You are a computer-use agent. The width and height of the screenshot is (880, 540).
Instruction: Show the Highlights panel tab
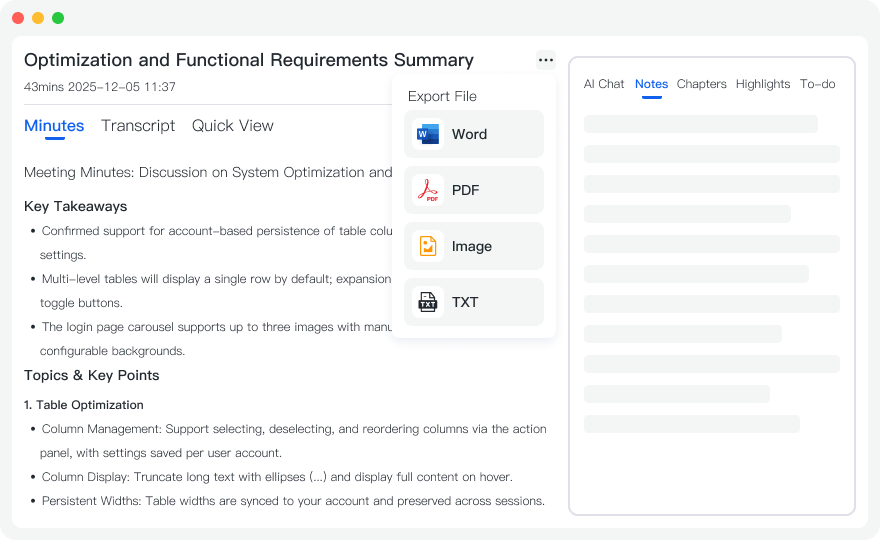(x=763, y=84)
